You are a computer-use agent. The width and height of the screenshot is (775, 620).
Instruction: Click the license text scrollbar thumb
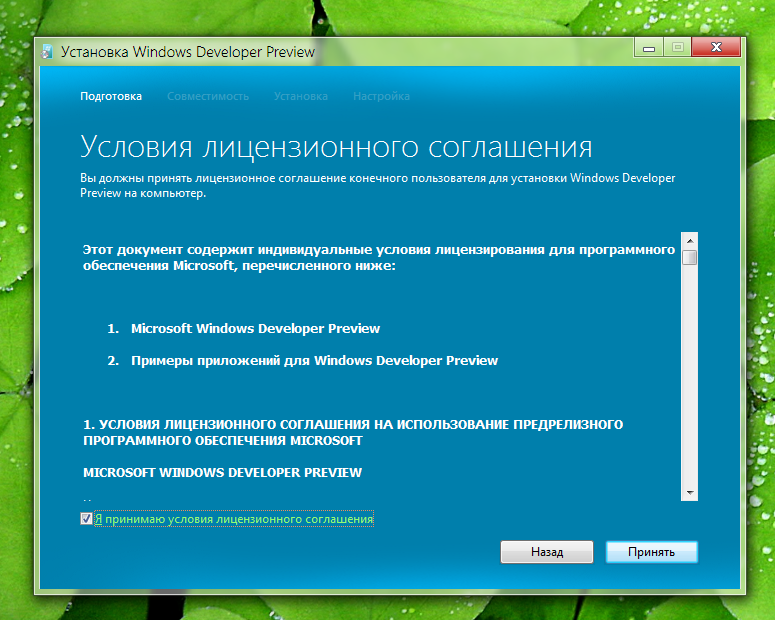689,257
